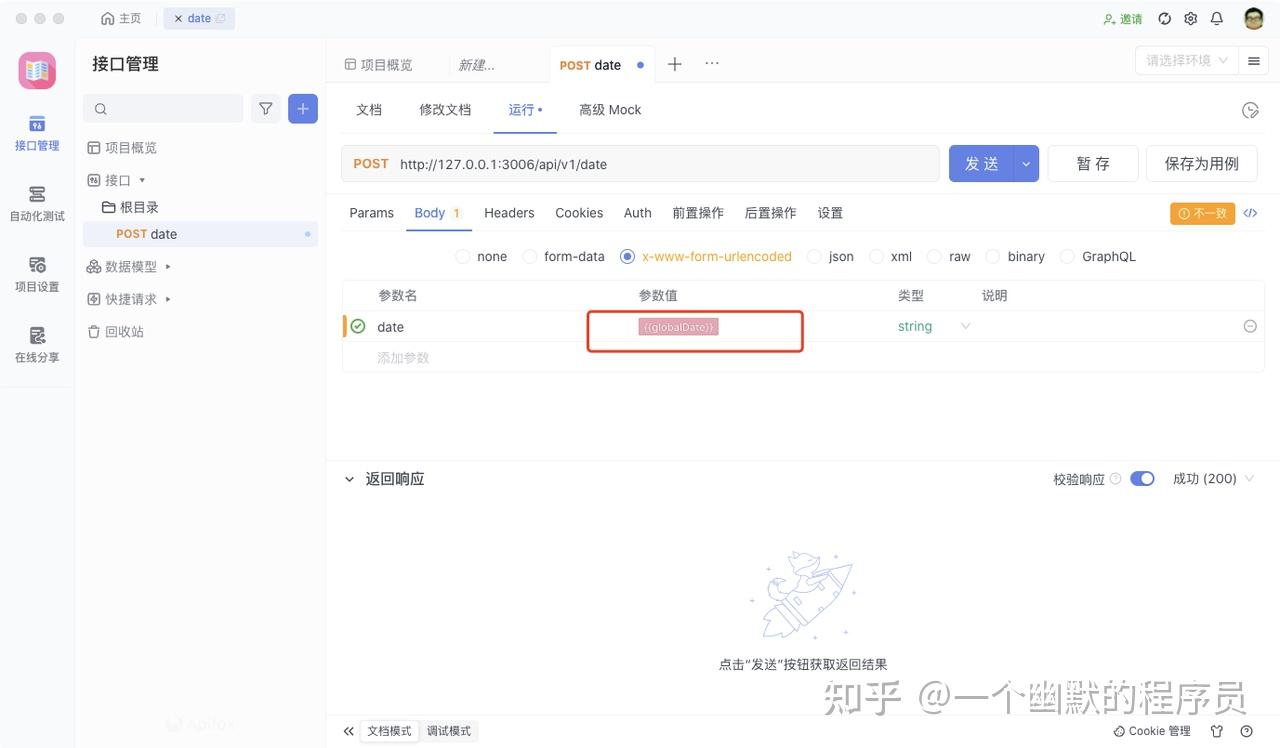Click the 保存为用例 button
The width and height of the screenshot is (1280, 748).
coord(1201,162)
